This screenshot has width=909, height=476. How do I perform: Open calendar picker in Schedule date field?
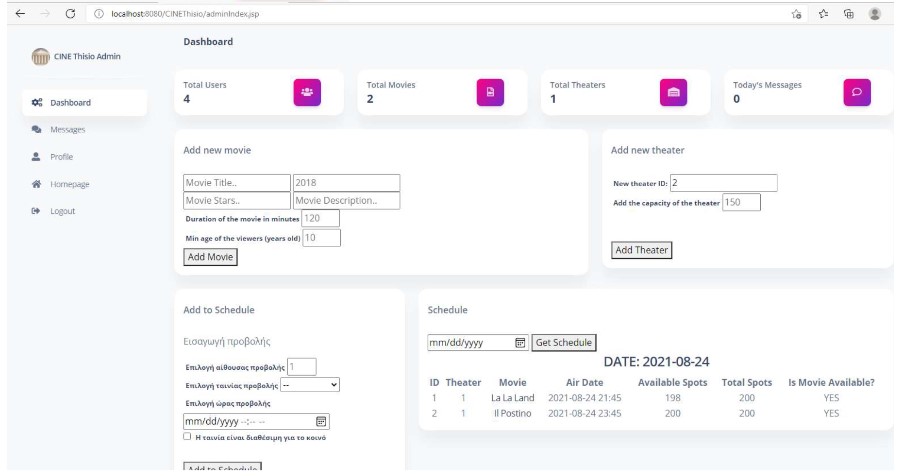520,343
